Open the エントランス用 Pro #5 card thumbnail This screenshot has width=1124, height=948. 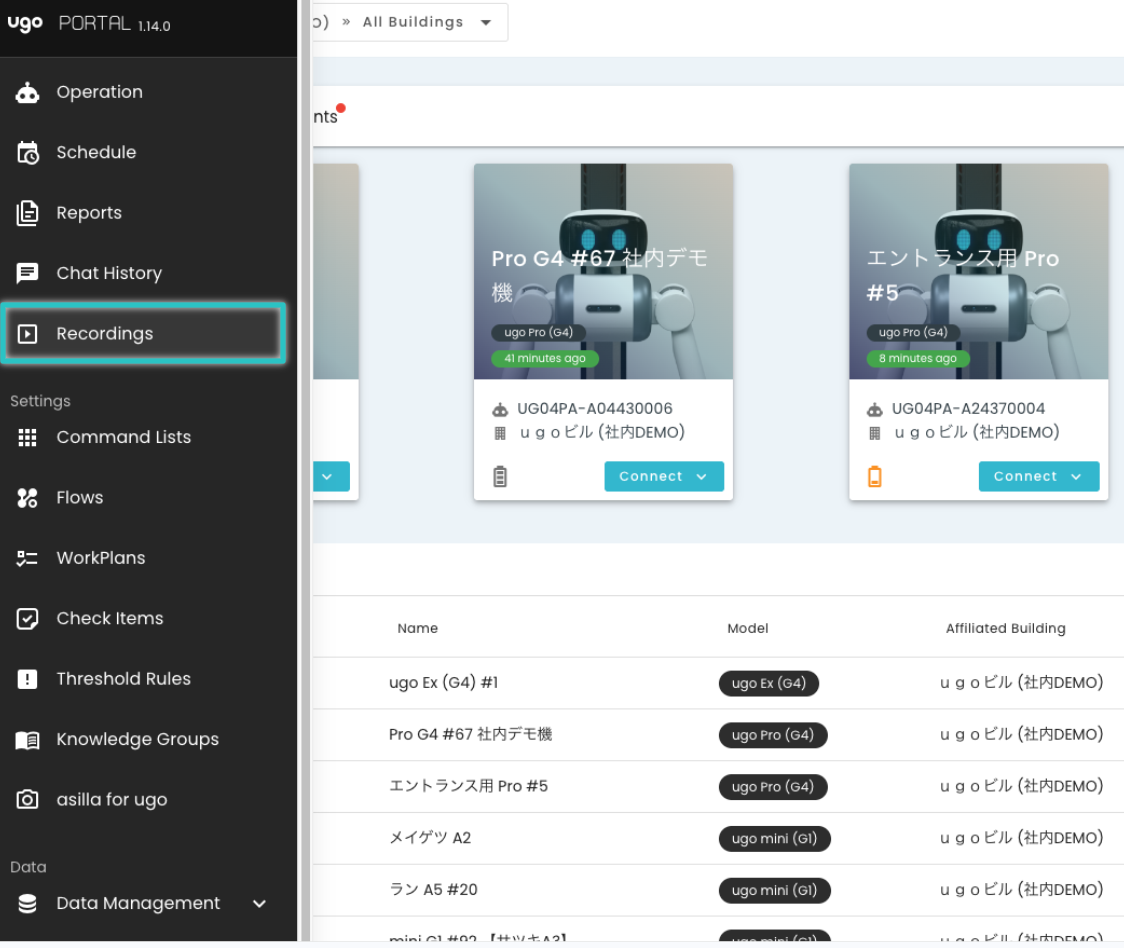978,271
